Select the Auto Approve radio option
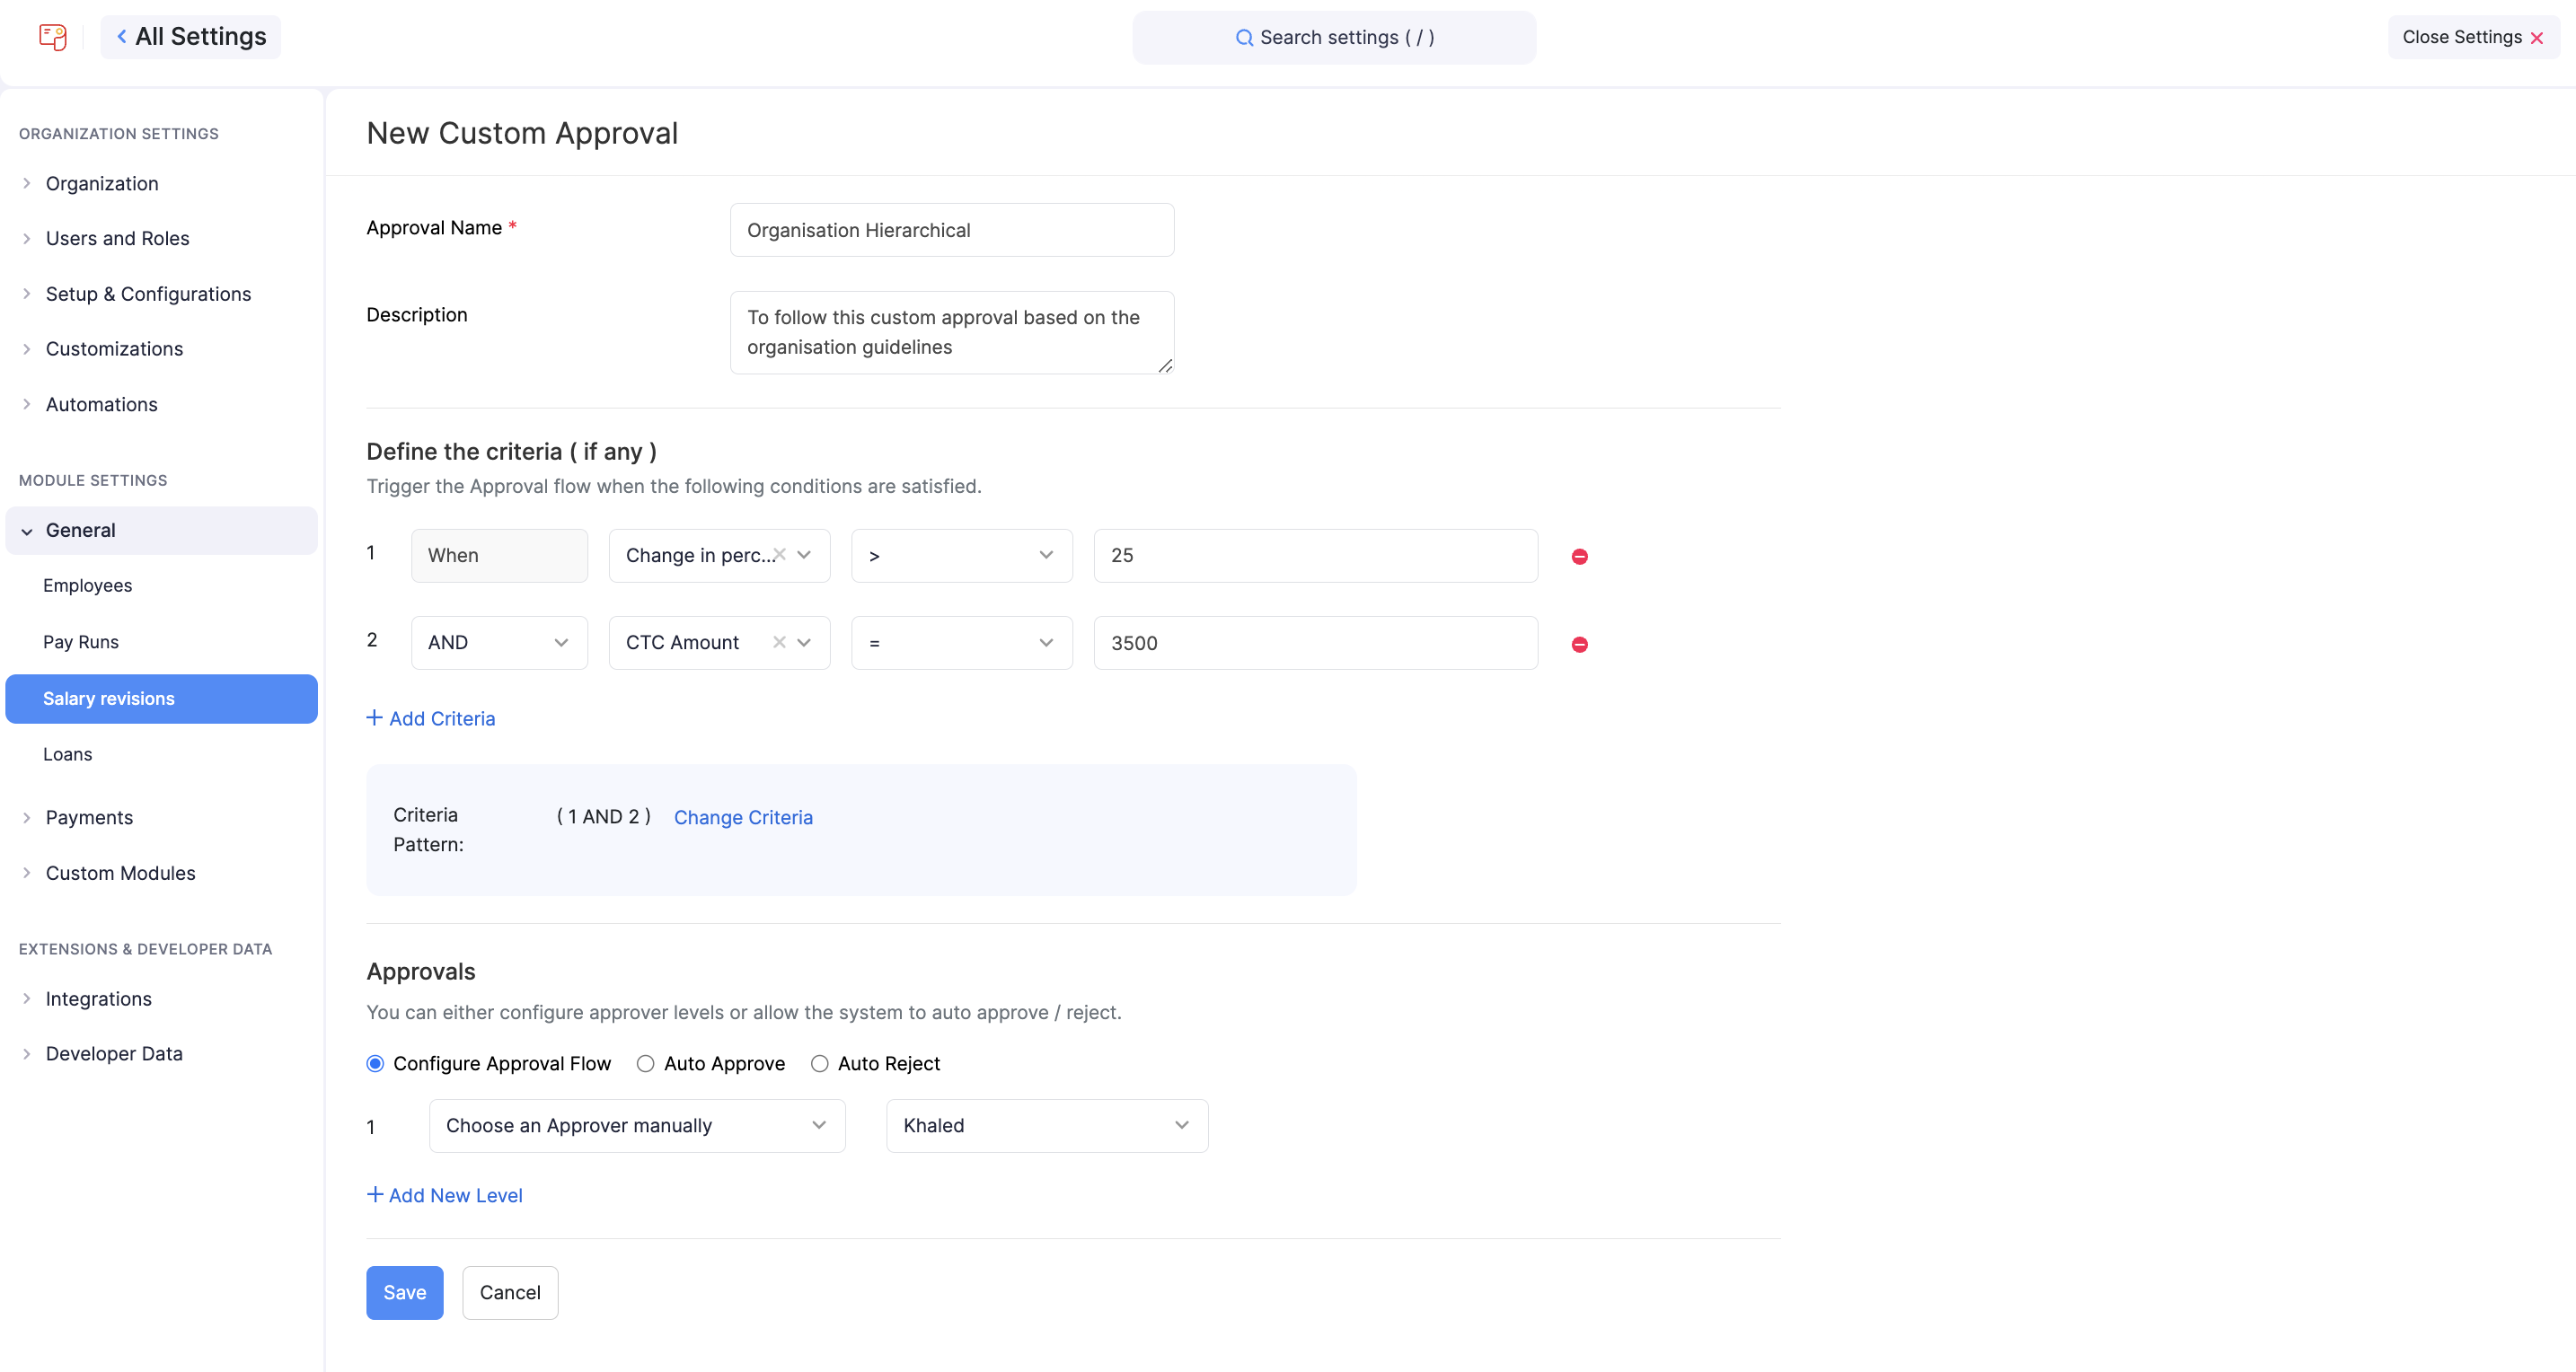The width and height of the screenshot is (2576, 1372). click(x=646, y=1063)
